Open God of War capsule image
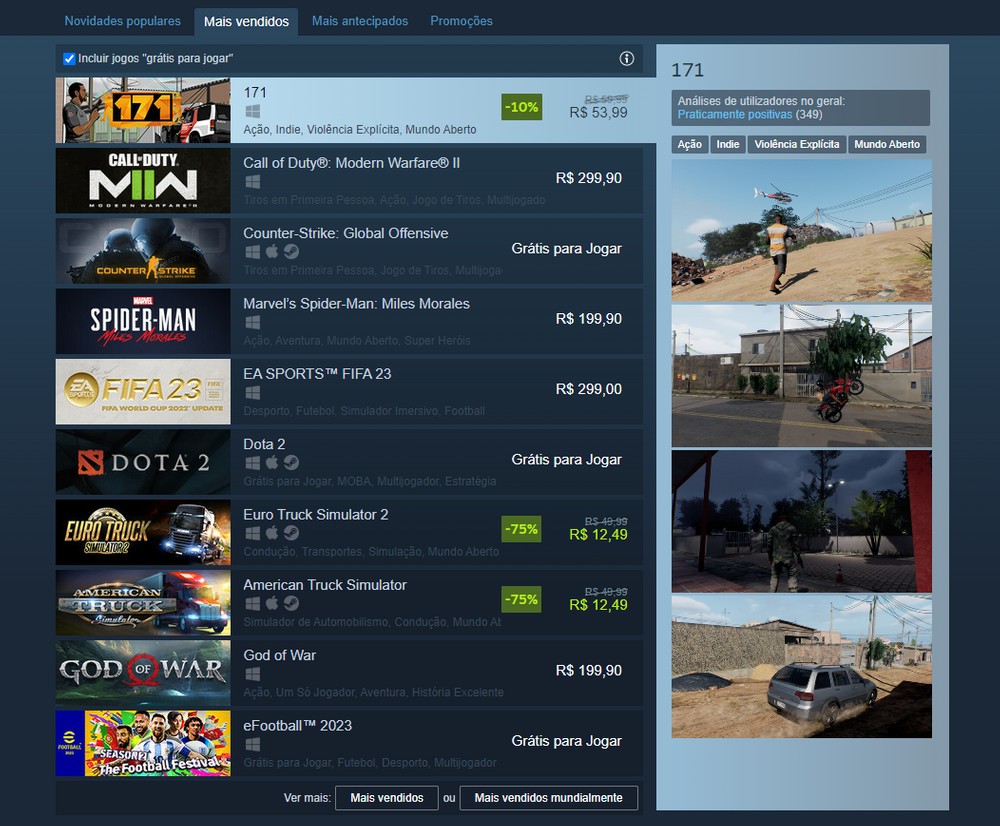The image size is (1000, 826). pos(143,673)
